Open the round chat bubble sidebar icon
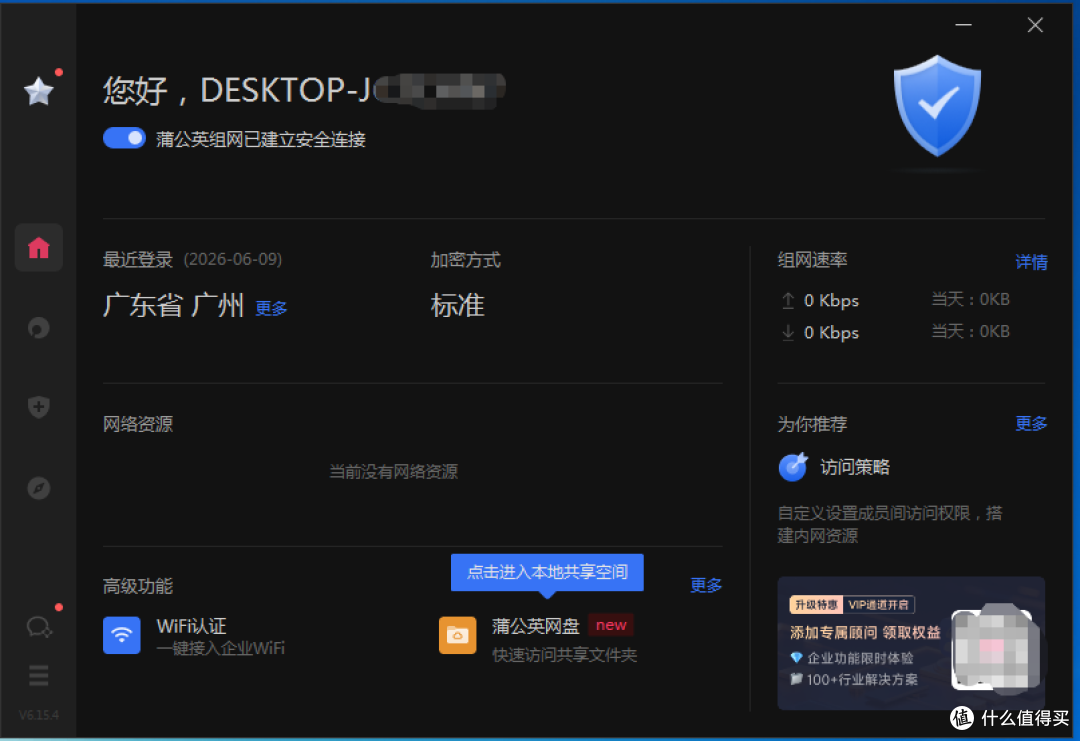Image resolution: width=1080 pixels, height=741 pixels. point(39,328)
